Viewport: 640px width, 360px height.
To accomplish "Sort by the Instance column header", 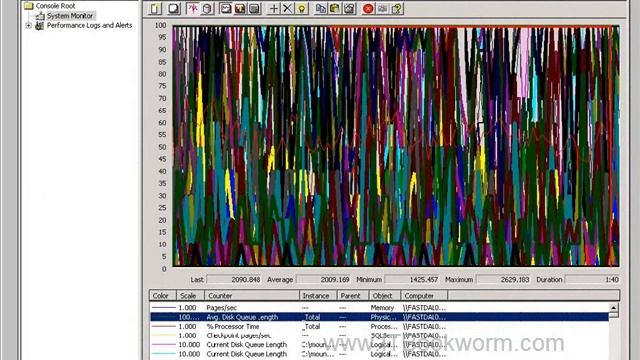I will pos(318,296).
